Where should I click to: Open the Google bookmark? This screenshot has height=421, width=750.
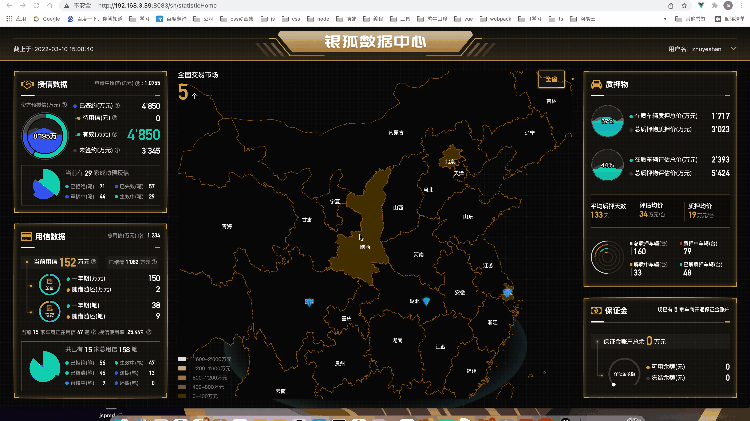pyautogui.click(x=47, y=19)
